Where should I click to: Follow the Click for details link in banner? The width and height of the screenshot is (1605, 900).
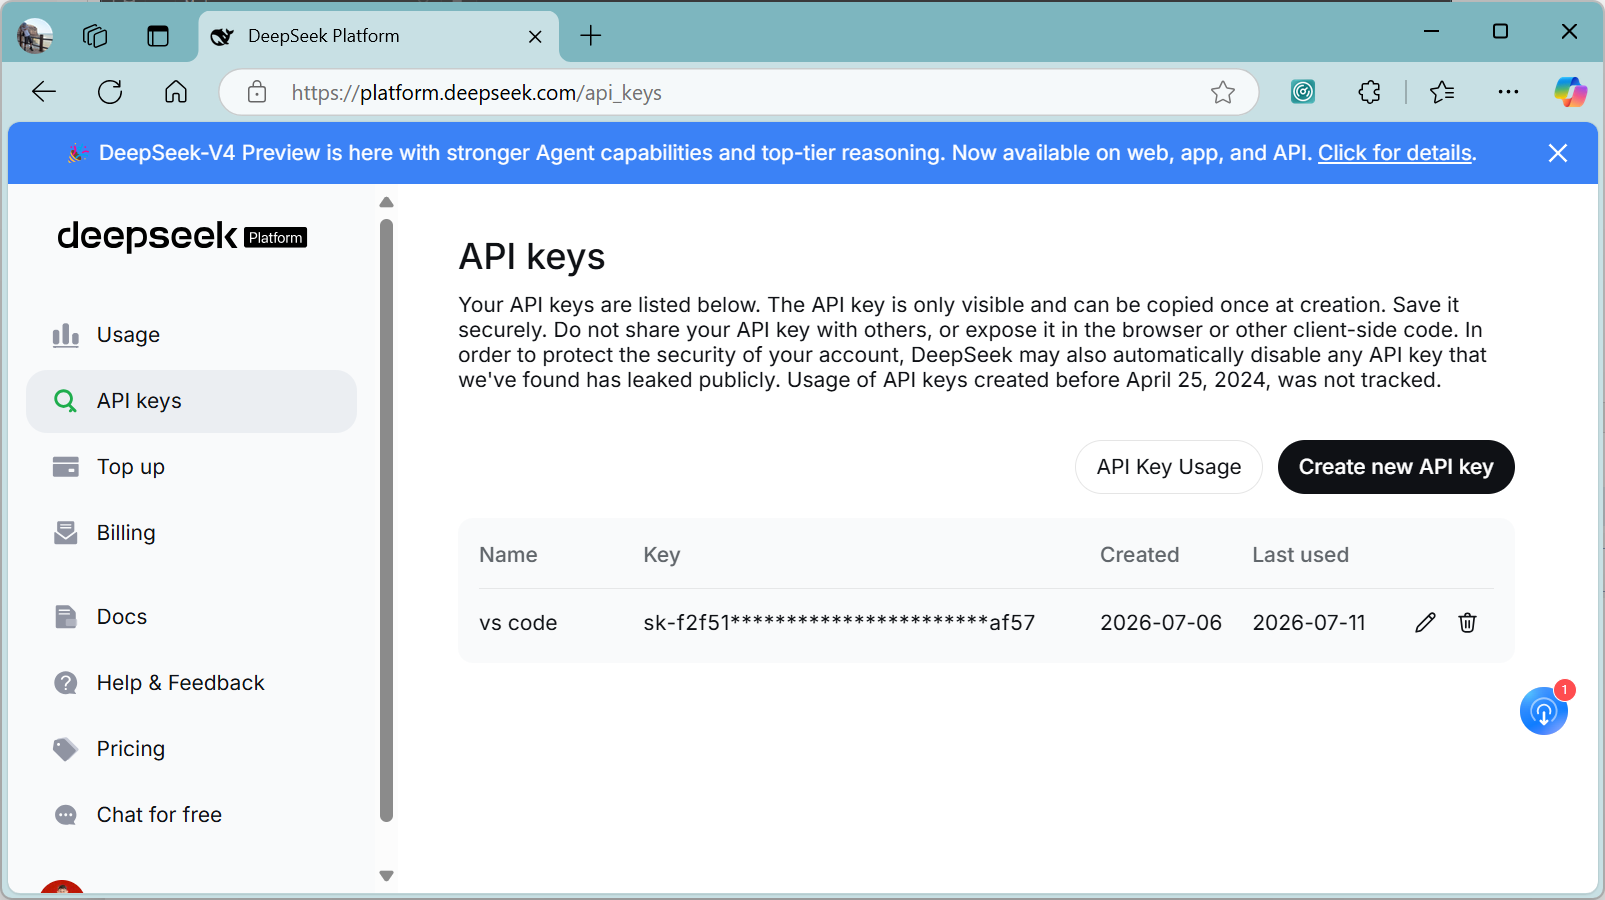[x=1395, y=153]
